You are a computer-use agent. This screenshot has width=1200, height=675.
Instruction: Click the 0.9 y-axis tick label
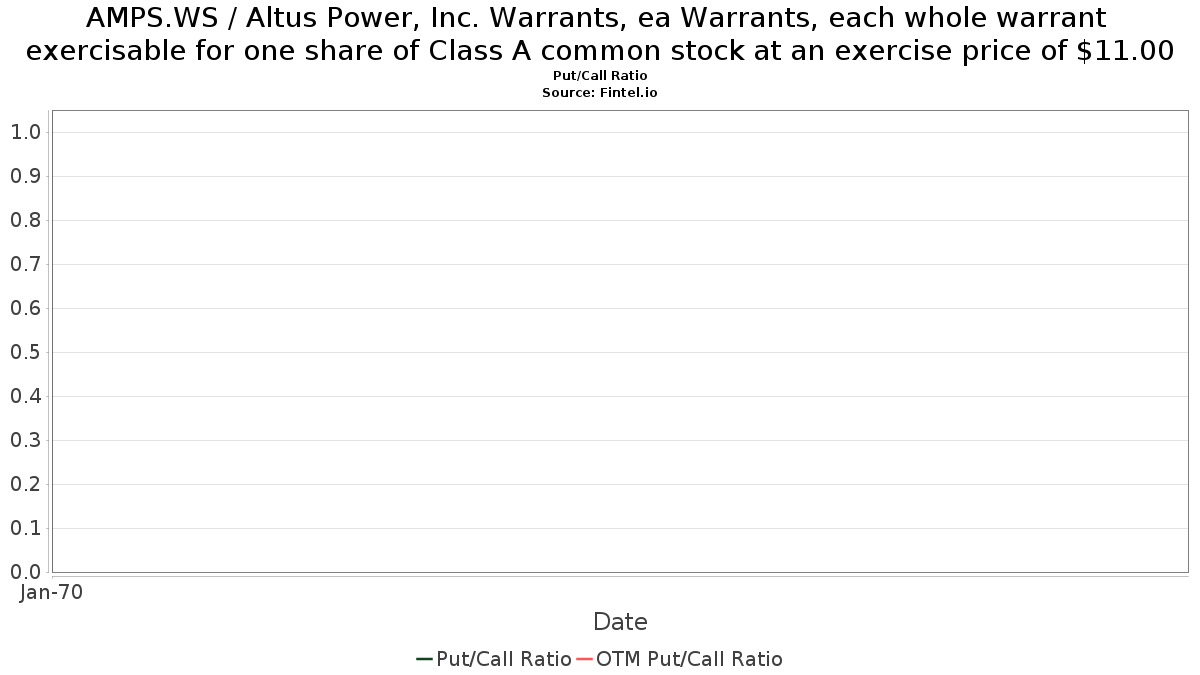(x=25, y=176)
